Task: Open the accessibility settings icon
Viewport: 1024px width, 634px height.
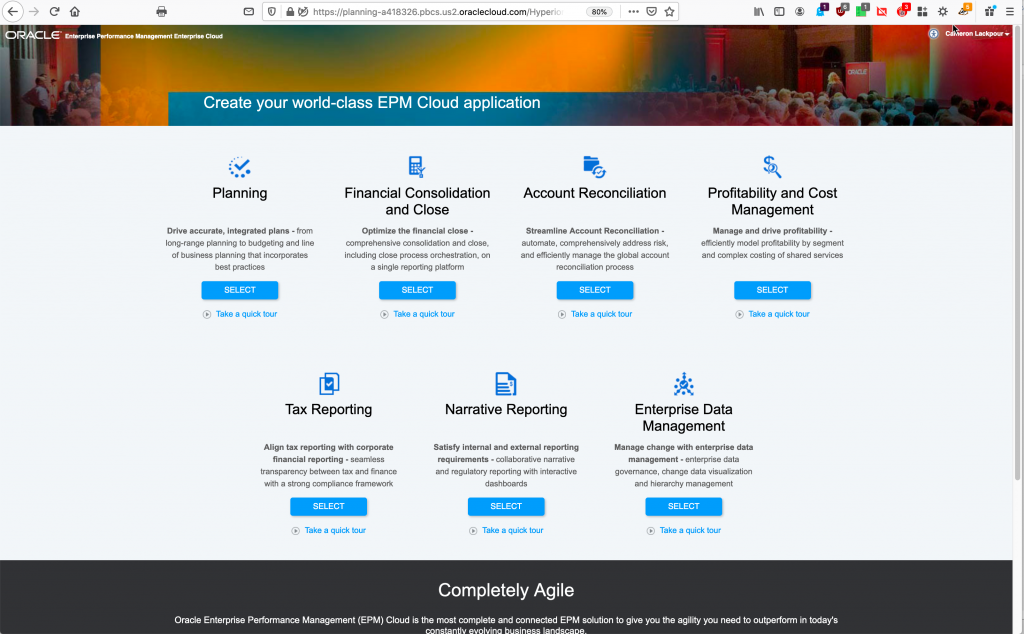Action: (x=933, y=33)
